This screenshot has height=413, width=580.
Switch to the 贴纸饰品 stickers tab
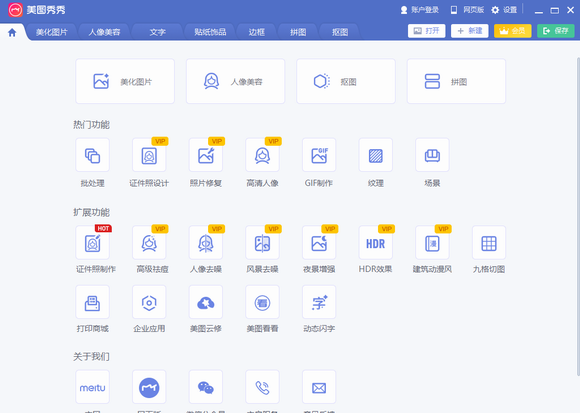[210, 32]
